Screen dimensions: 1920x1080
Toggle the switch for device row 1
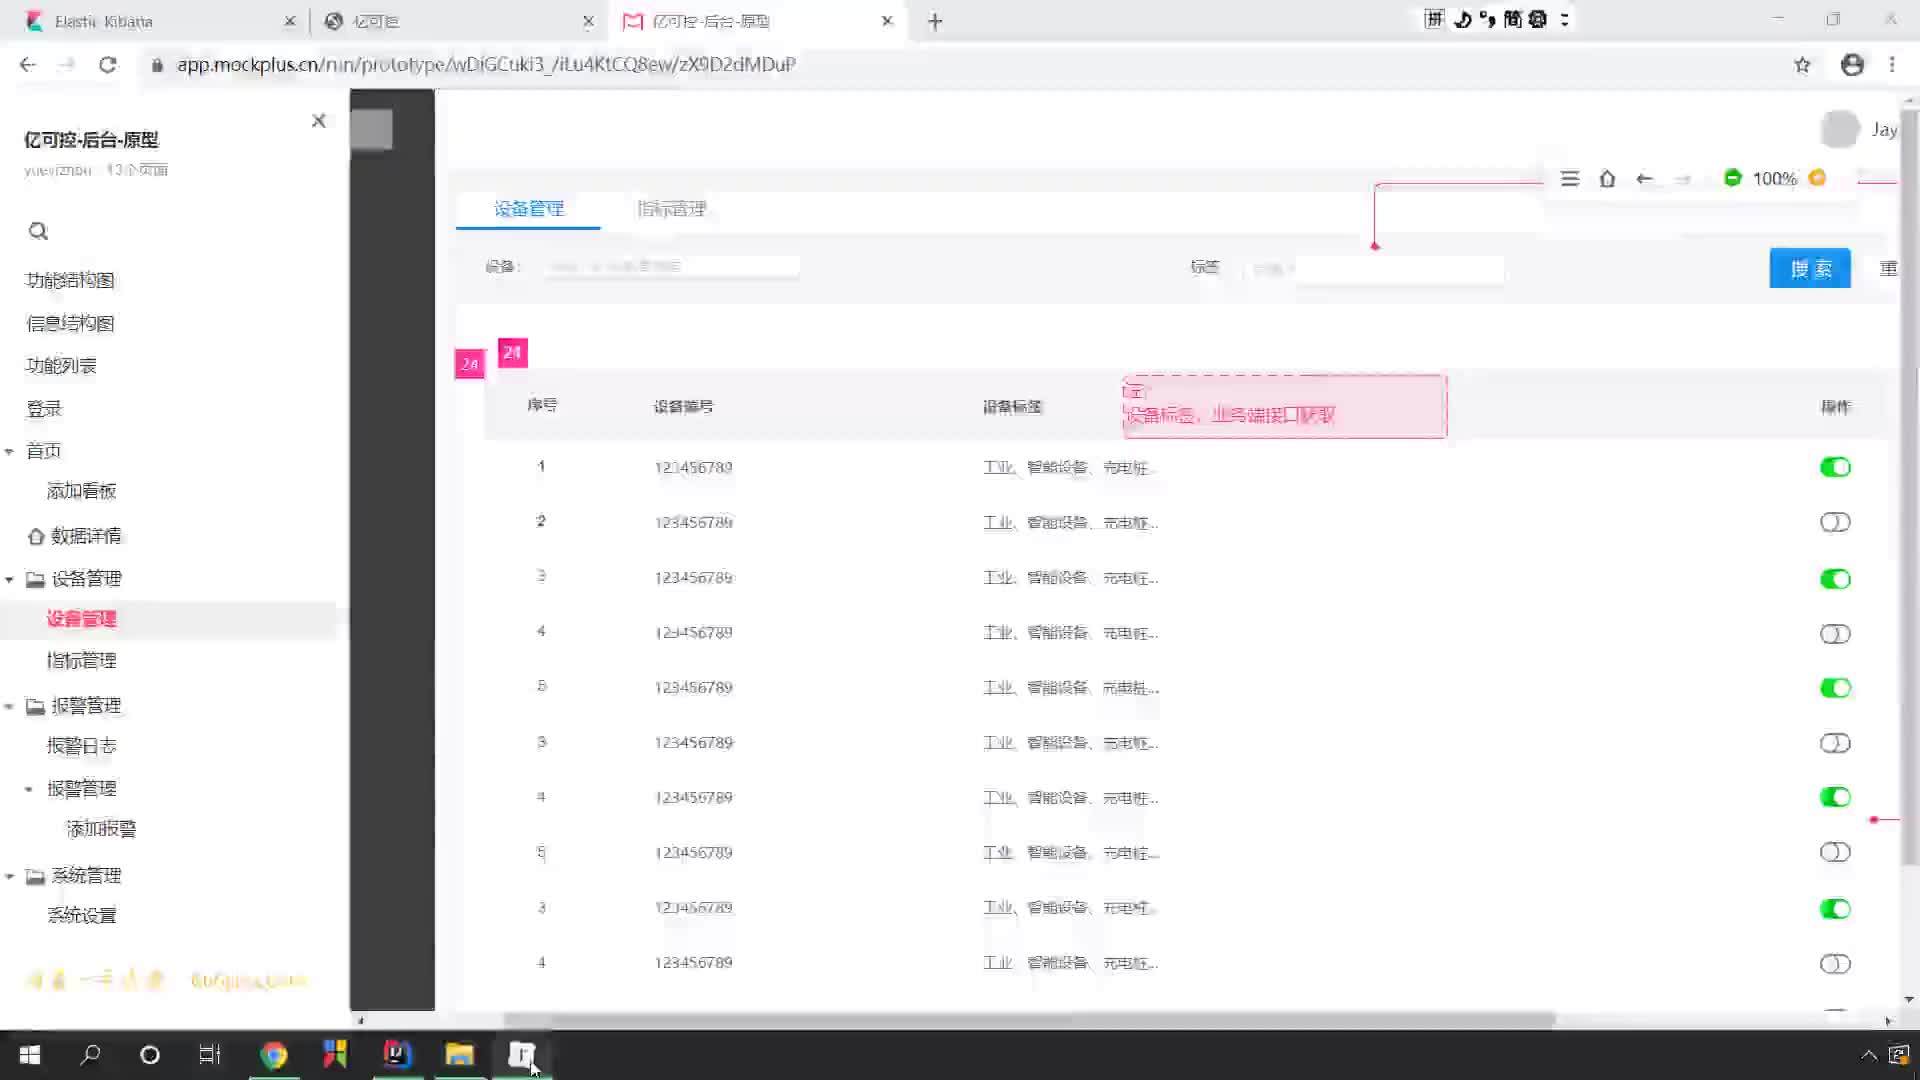tap(1835, 467)
